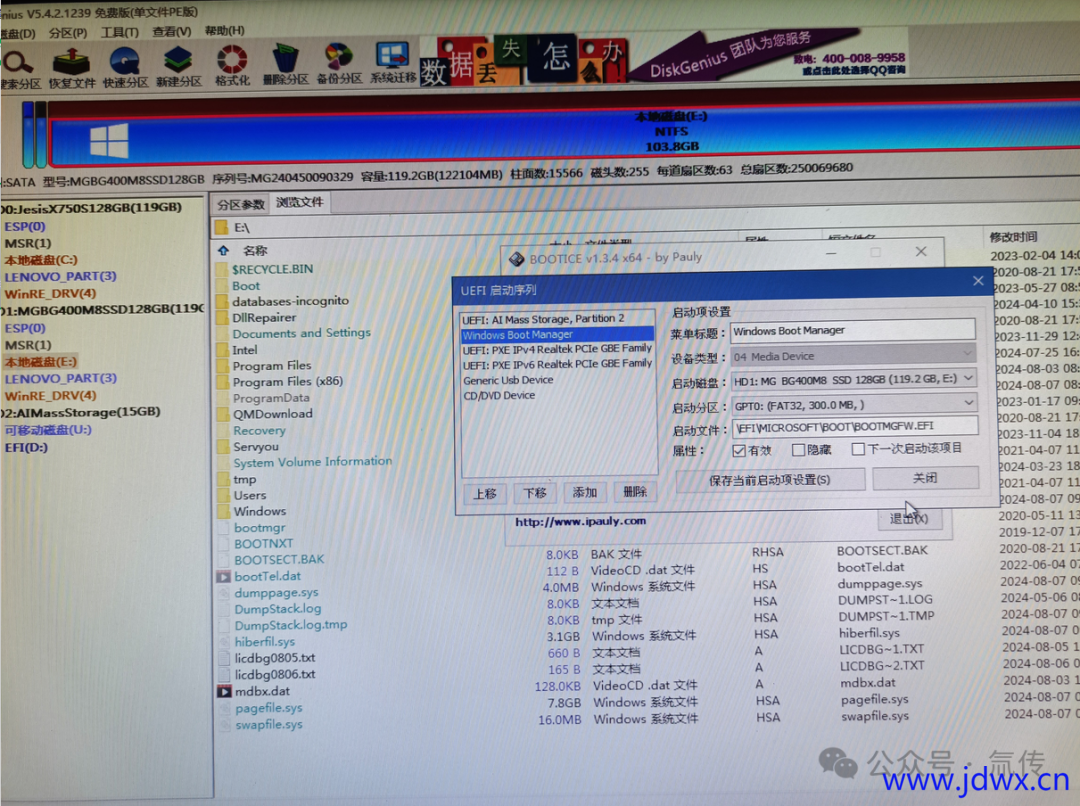Click the 启动文件 path field
The width and height of the screenshot is (1080, 806).
pyautogui.click(x=855, y=427)
